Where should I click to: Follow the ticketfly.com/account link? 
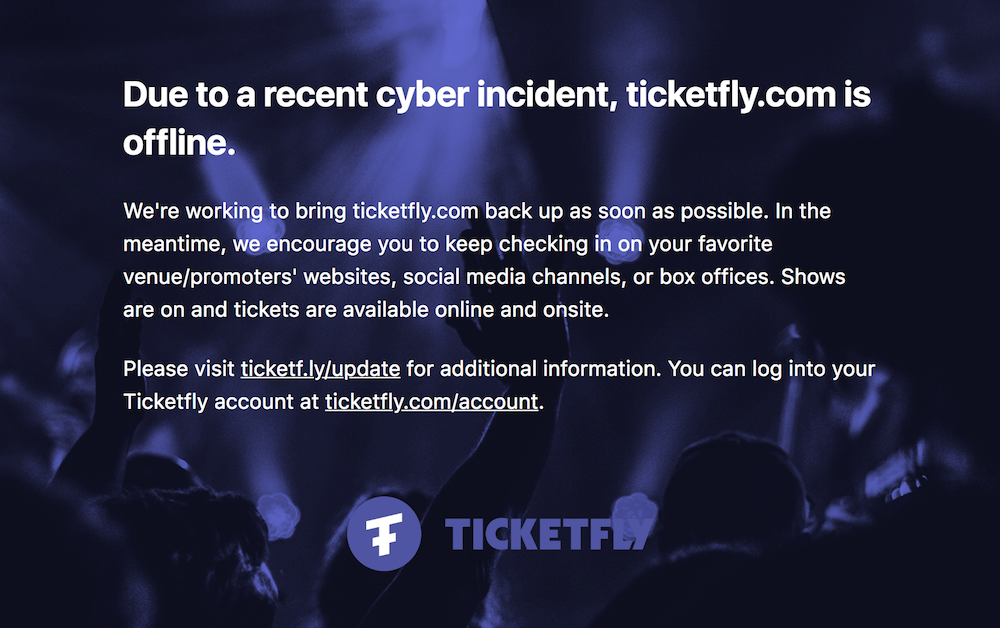[x=432, y=402]
